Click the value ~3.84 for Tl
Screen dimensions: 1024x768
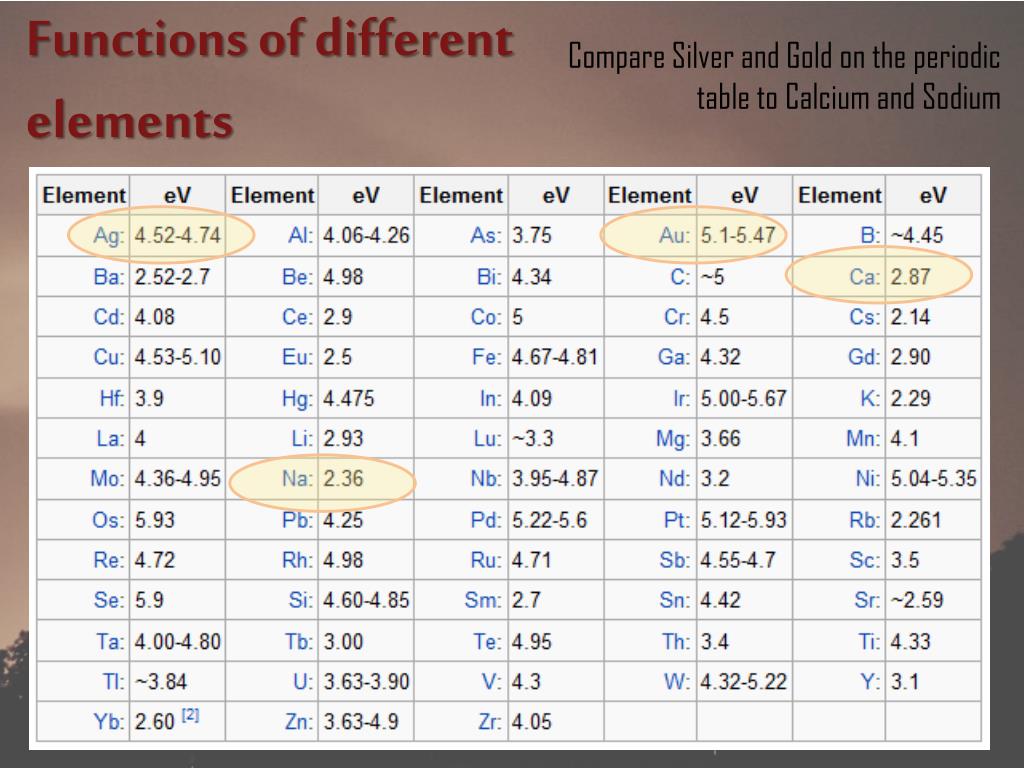tap(161, 682)
